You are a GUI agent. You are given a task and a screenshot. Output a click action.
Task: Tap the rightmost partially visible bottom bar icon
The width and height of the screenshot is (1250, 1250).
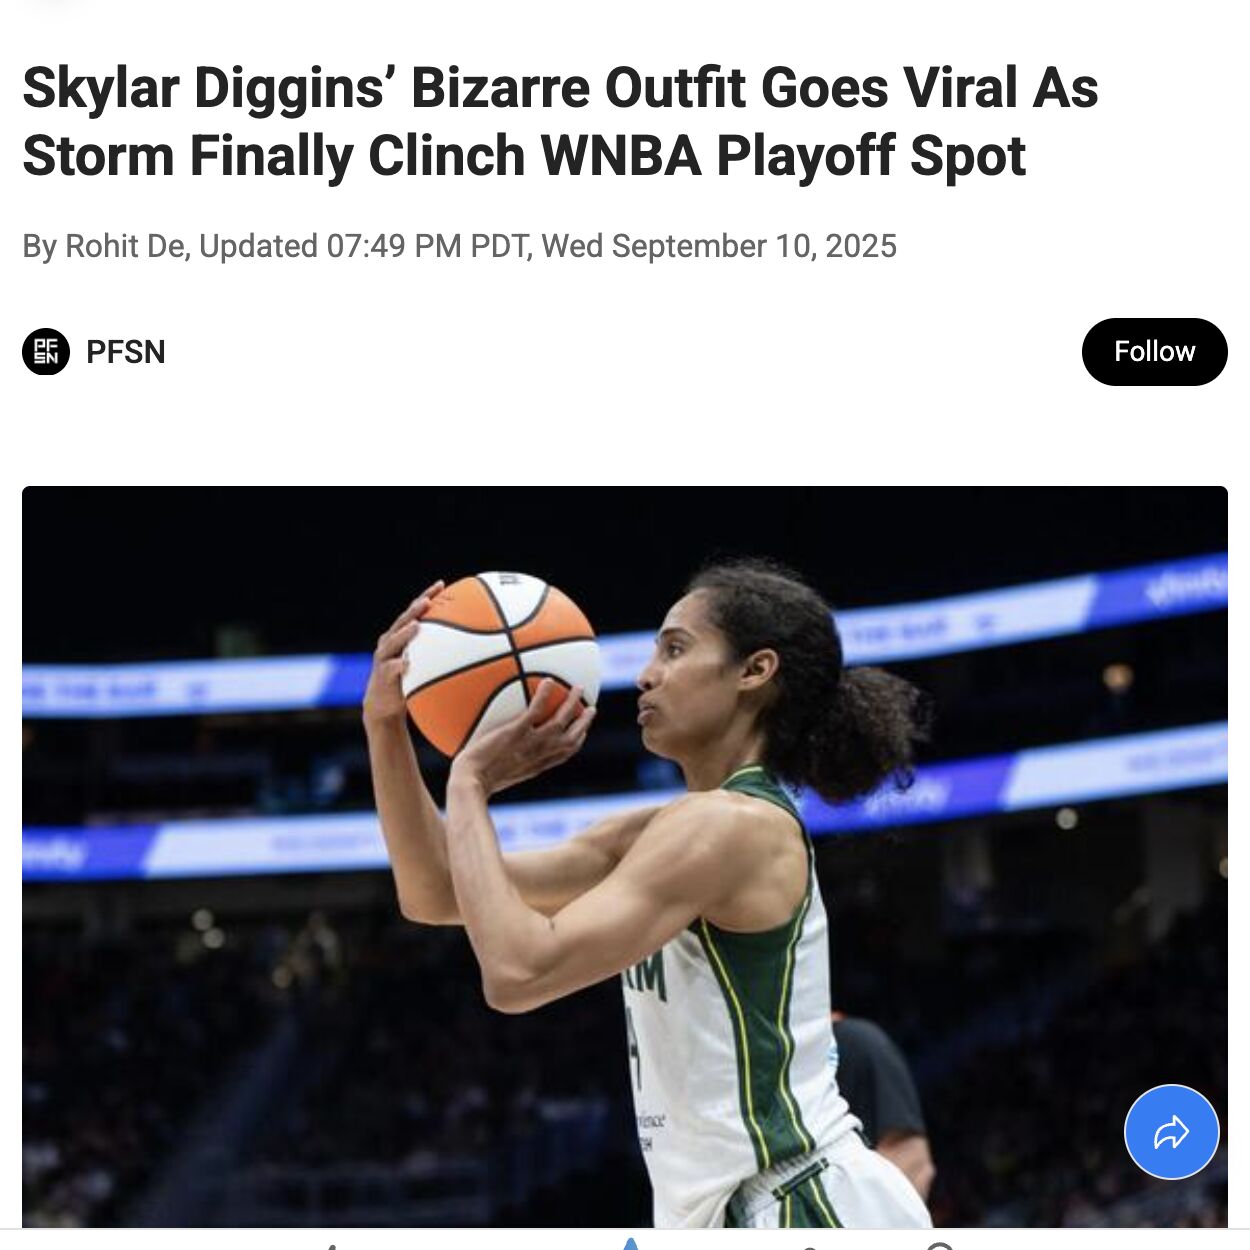tap(940, 1245)
